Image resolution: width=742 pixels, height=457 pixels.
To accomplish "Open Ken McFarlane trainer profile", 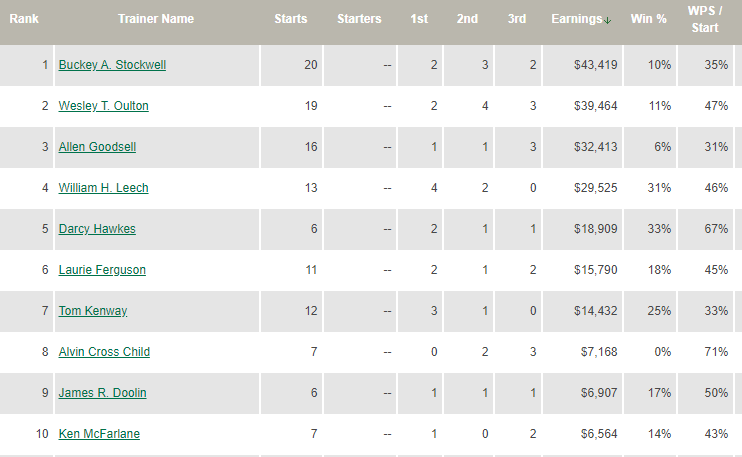I will (99, 434).
